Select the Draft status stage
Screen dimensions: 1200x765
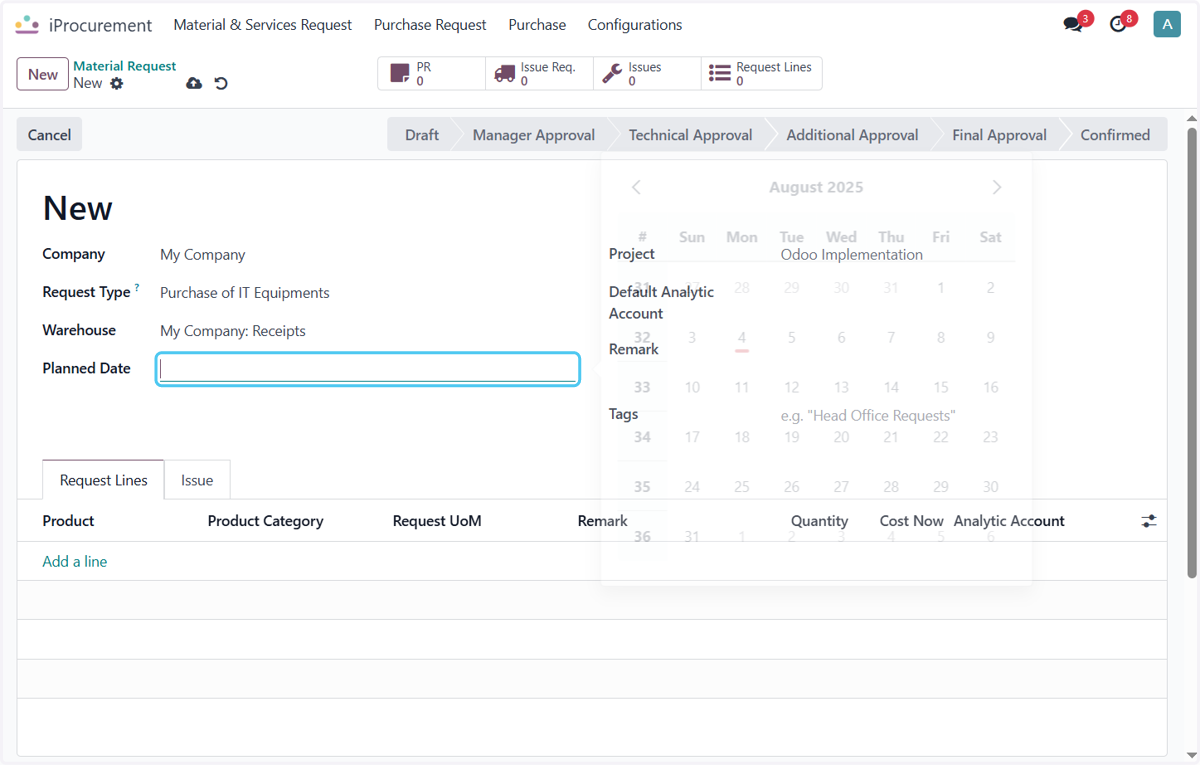point(421,135)
